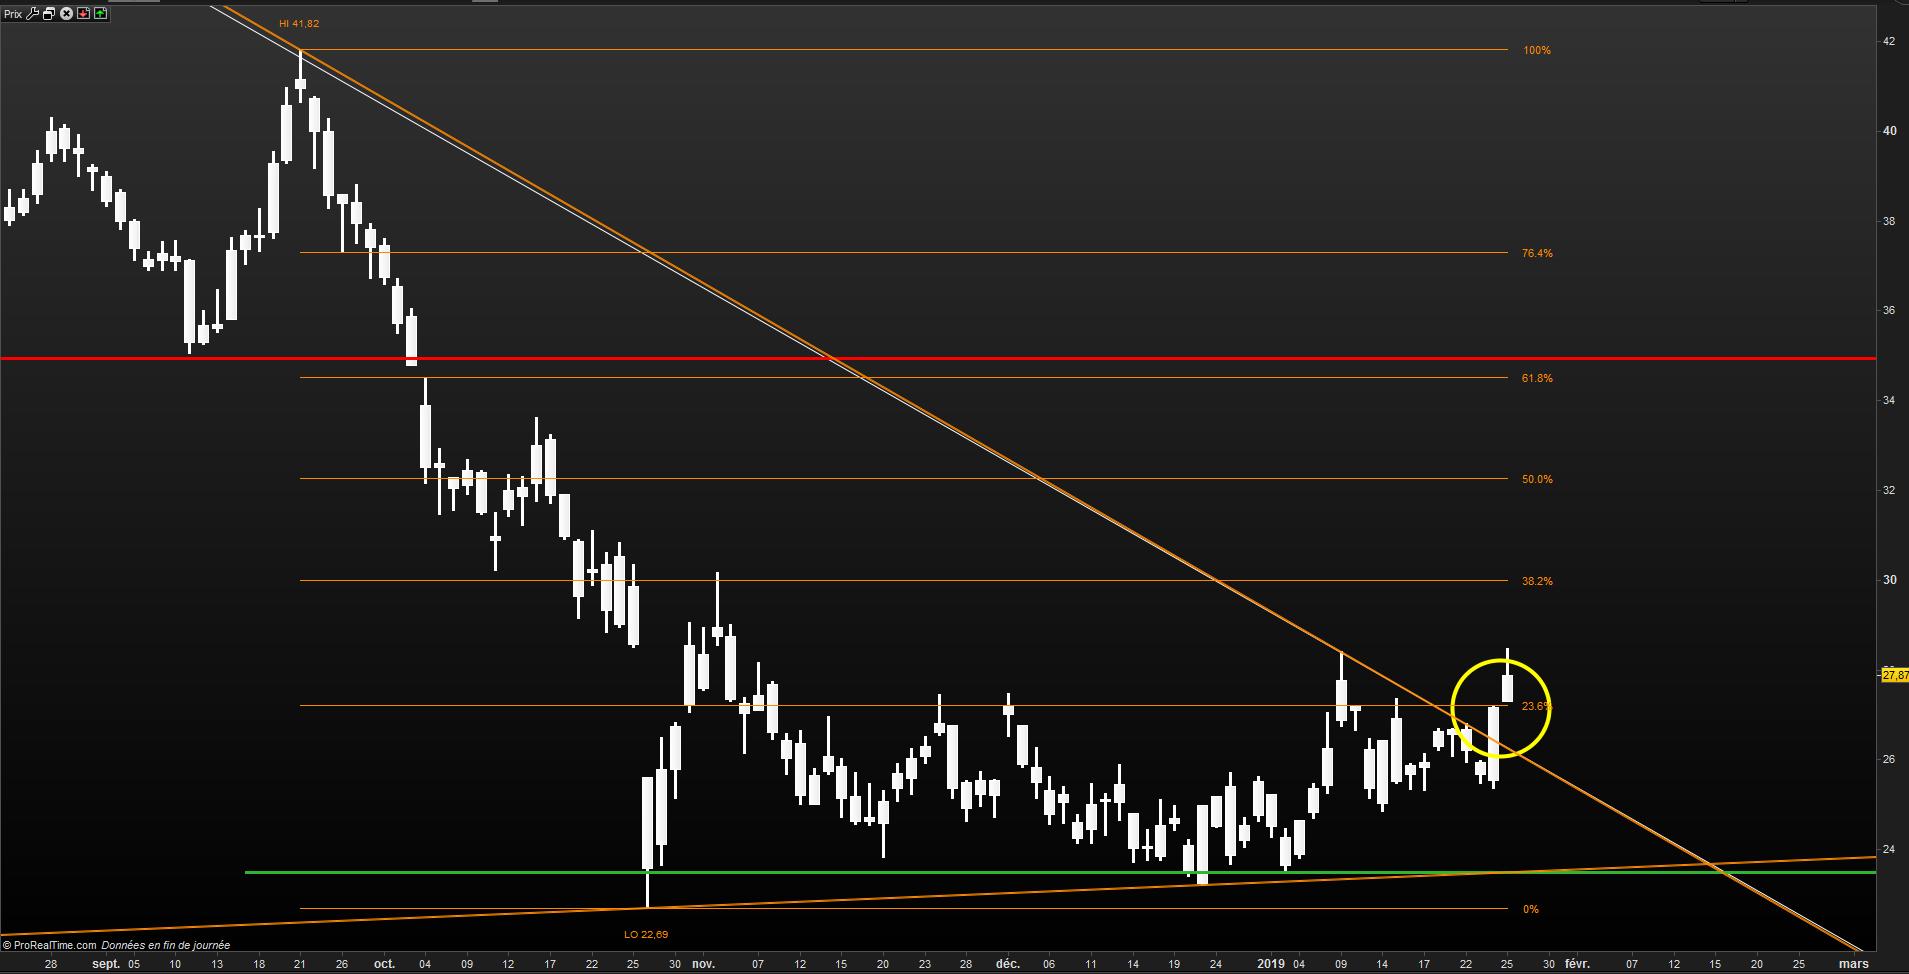Image resolution: width=1909 pixels, height=974 pixels.
Task: Click the sept. month label on time axis
Action: point(106,964)
